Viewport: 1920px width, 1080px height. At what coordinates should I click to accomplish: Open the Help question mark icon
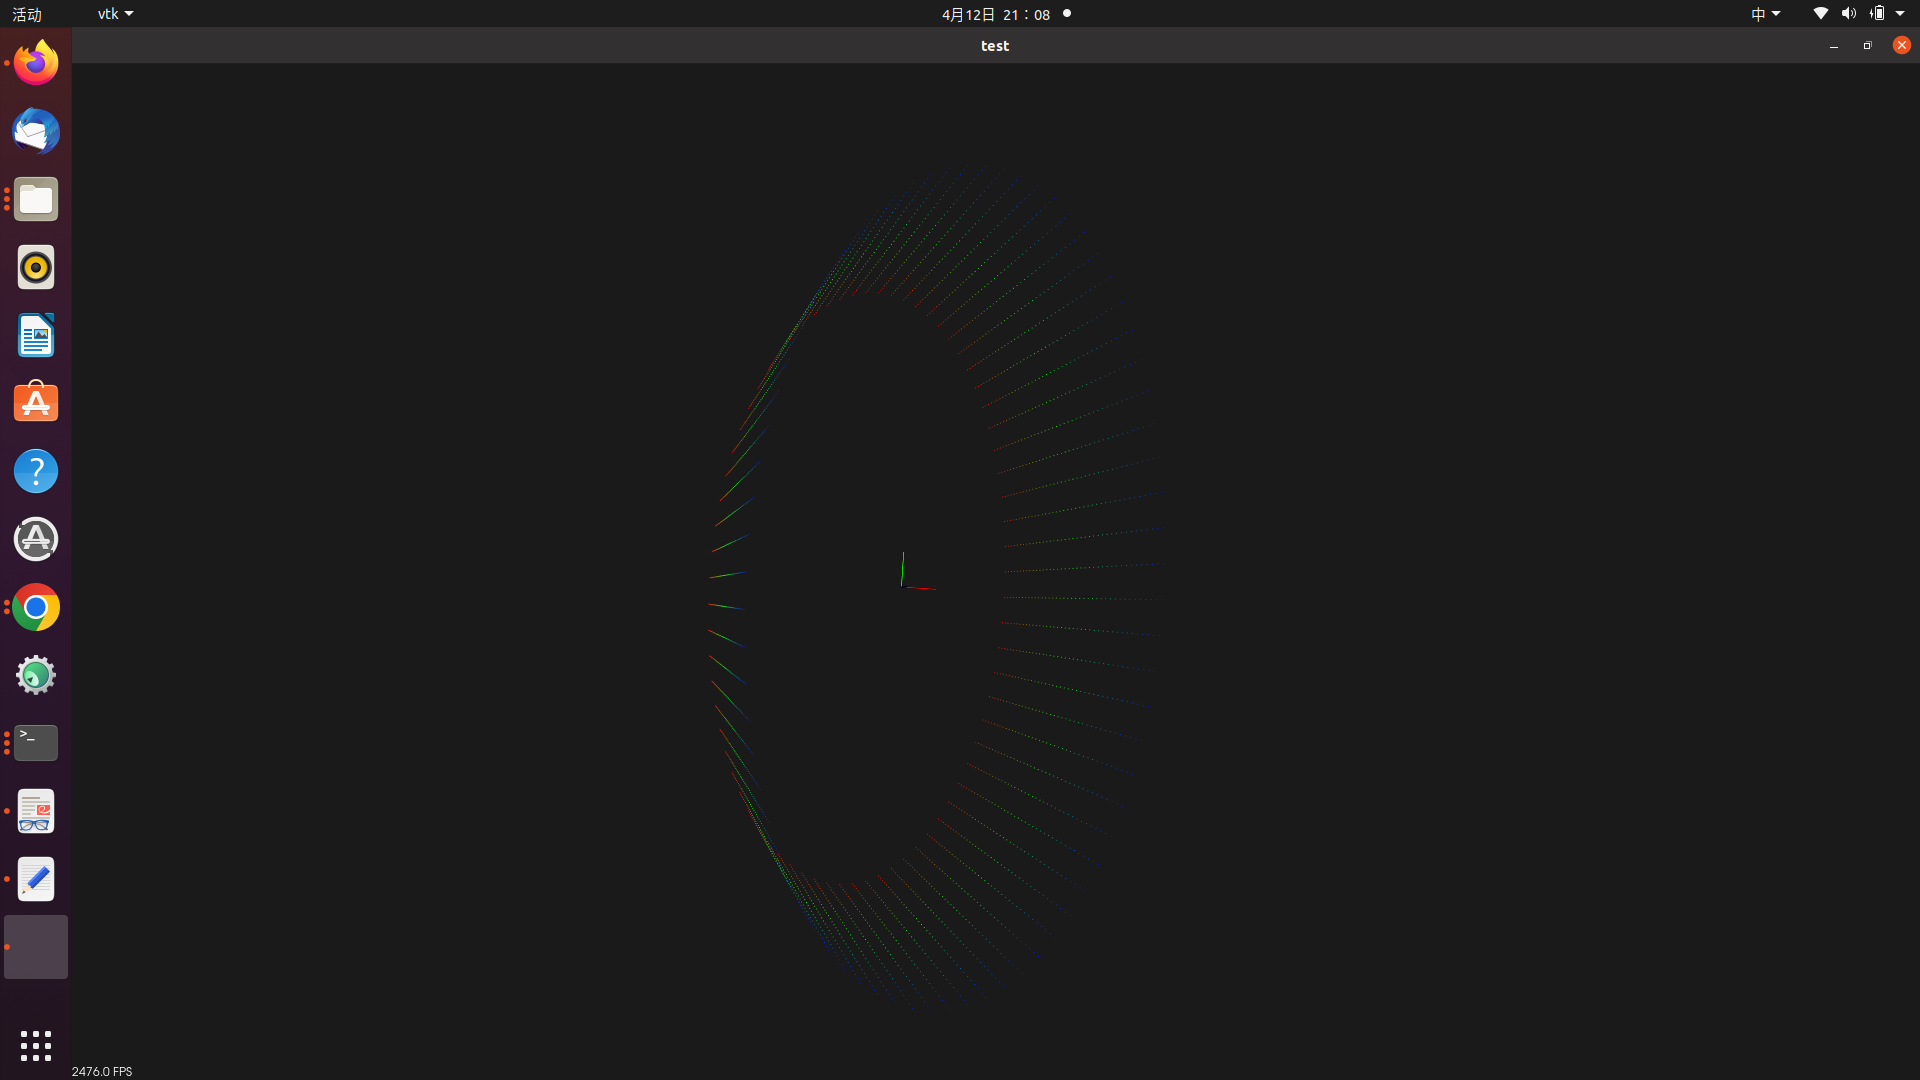(36, 471)
